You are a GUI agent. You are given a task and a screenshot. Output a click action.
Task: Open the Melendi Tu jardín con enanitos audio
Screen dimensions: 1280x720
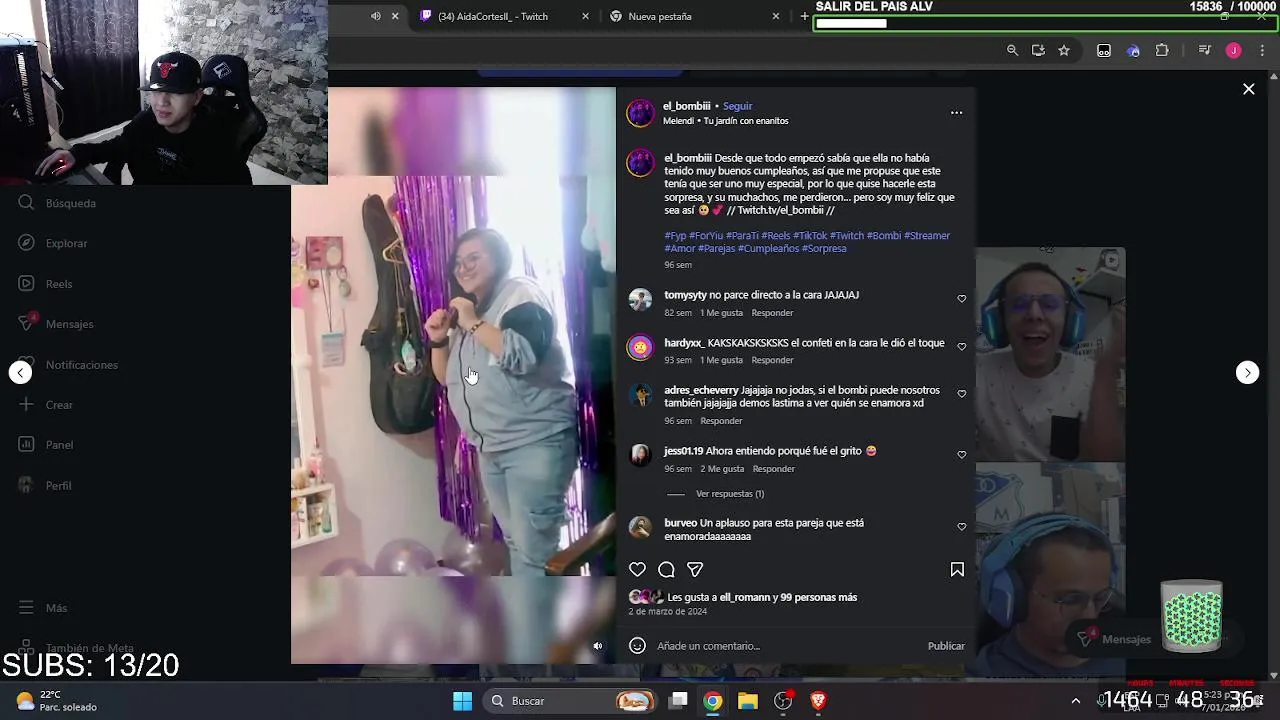[x=725, y=121]
